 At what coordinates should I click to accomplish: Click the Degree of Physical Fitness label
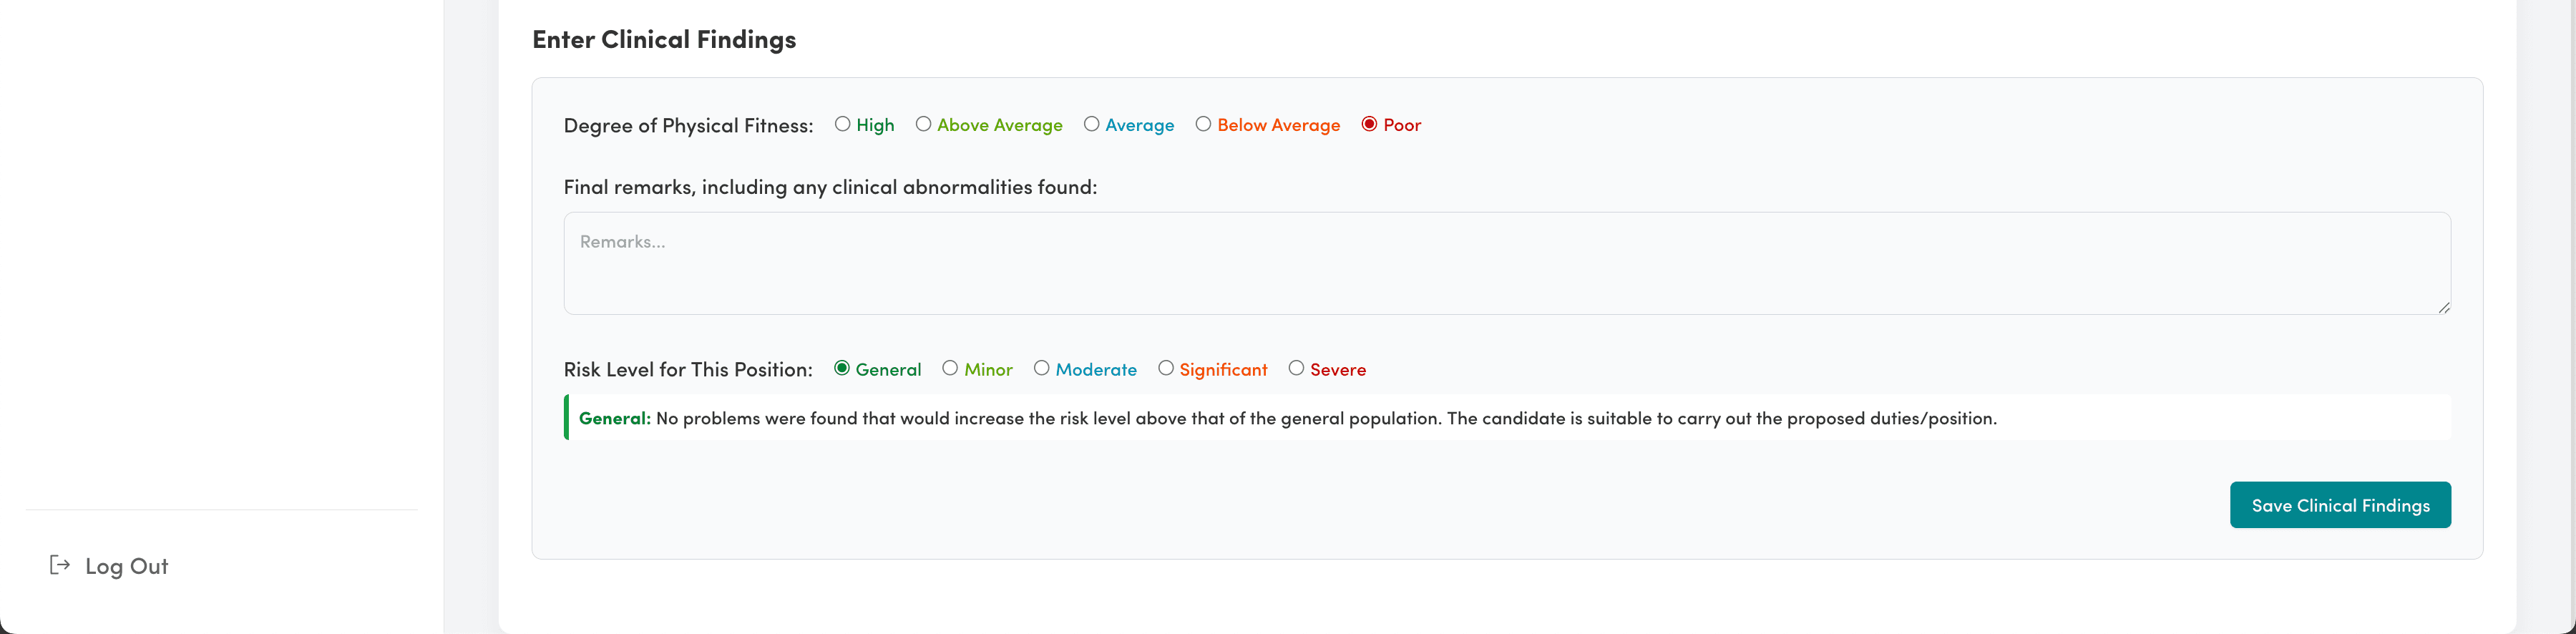[x=688, y=125]
